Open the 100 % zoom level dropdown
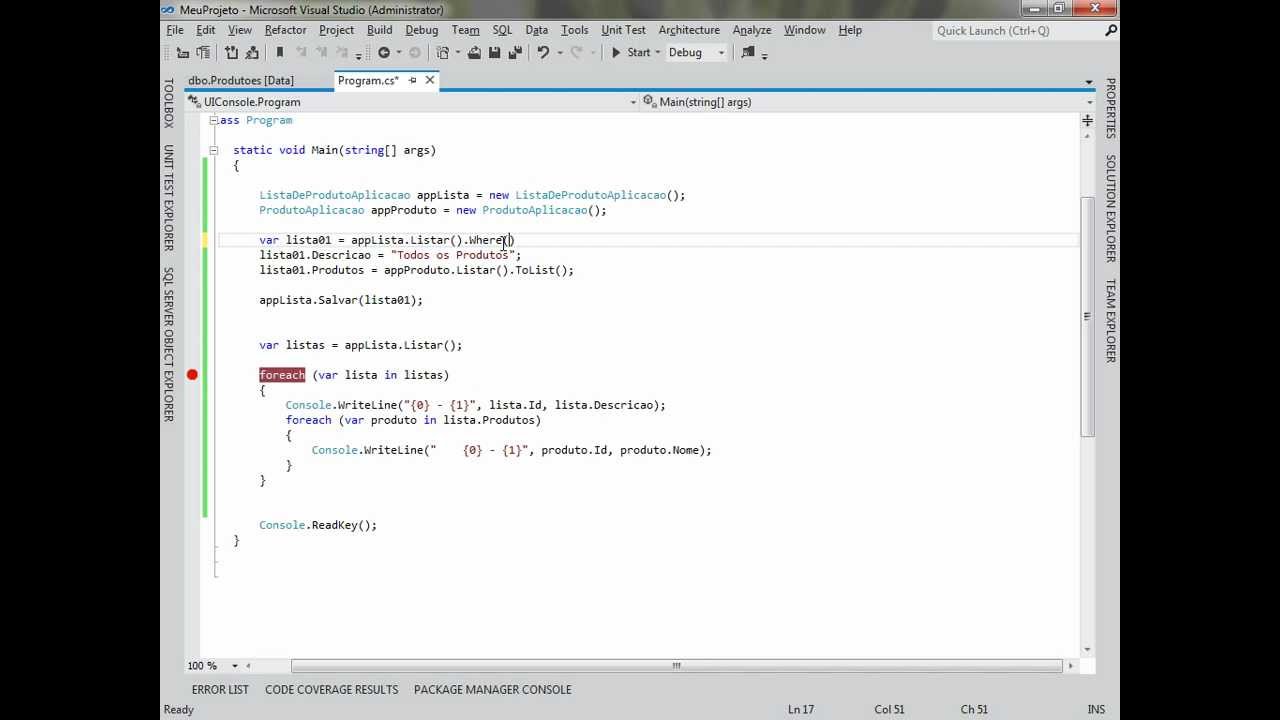Image resolution: width=1280 pixels, height=720 pixels. (235, 666)
